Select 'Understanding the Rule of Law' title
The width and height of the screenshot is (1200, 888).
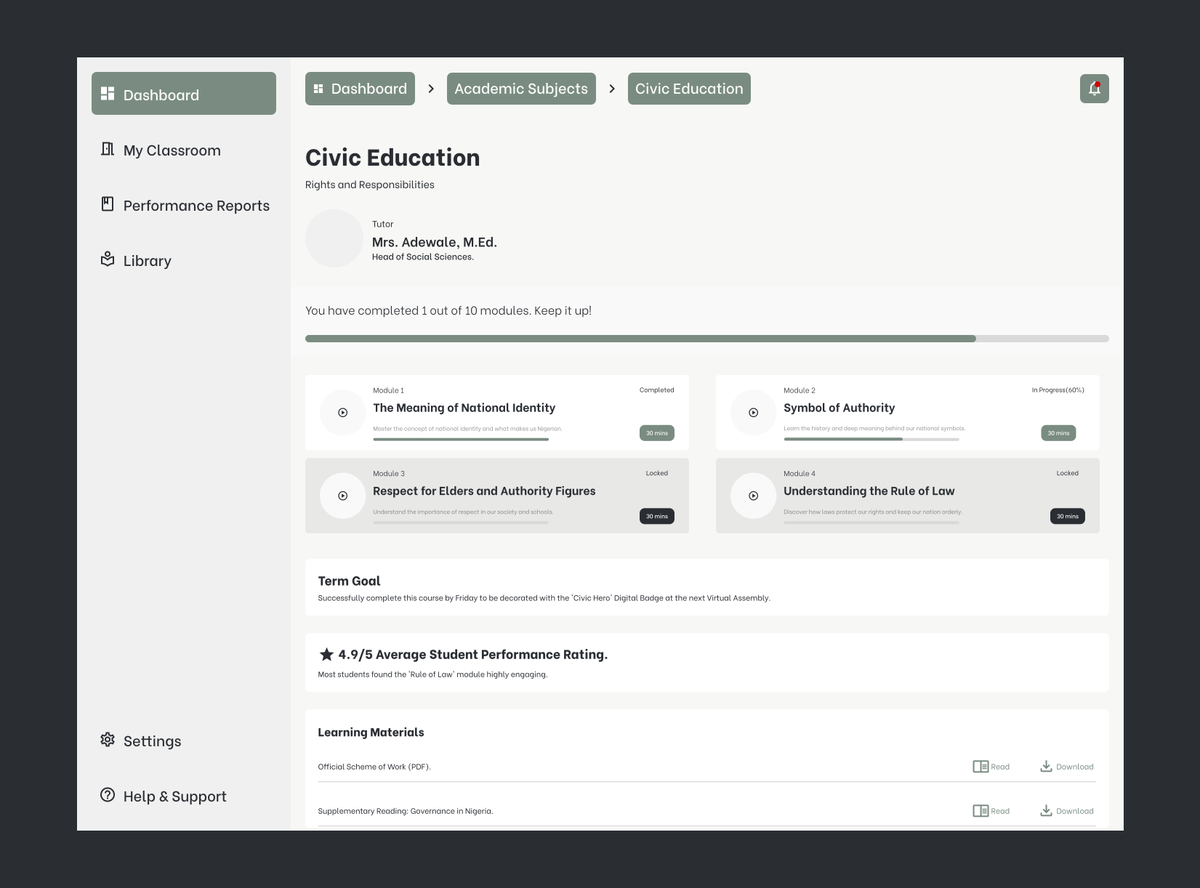pos(869,491)
